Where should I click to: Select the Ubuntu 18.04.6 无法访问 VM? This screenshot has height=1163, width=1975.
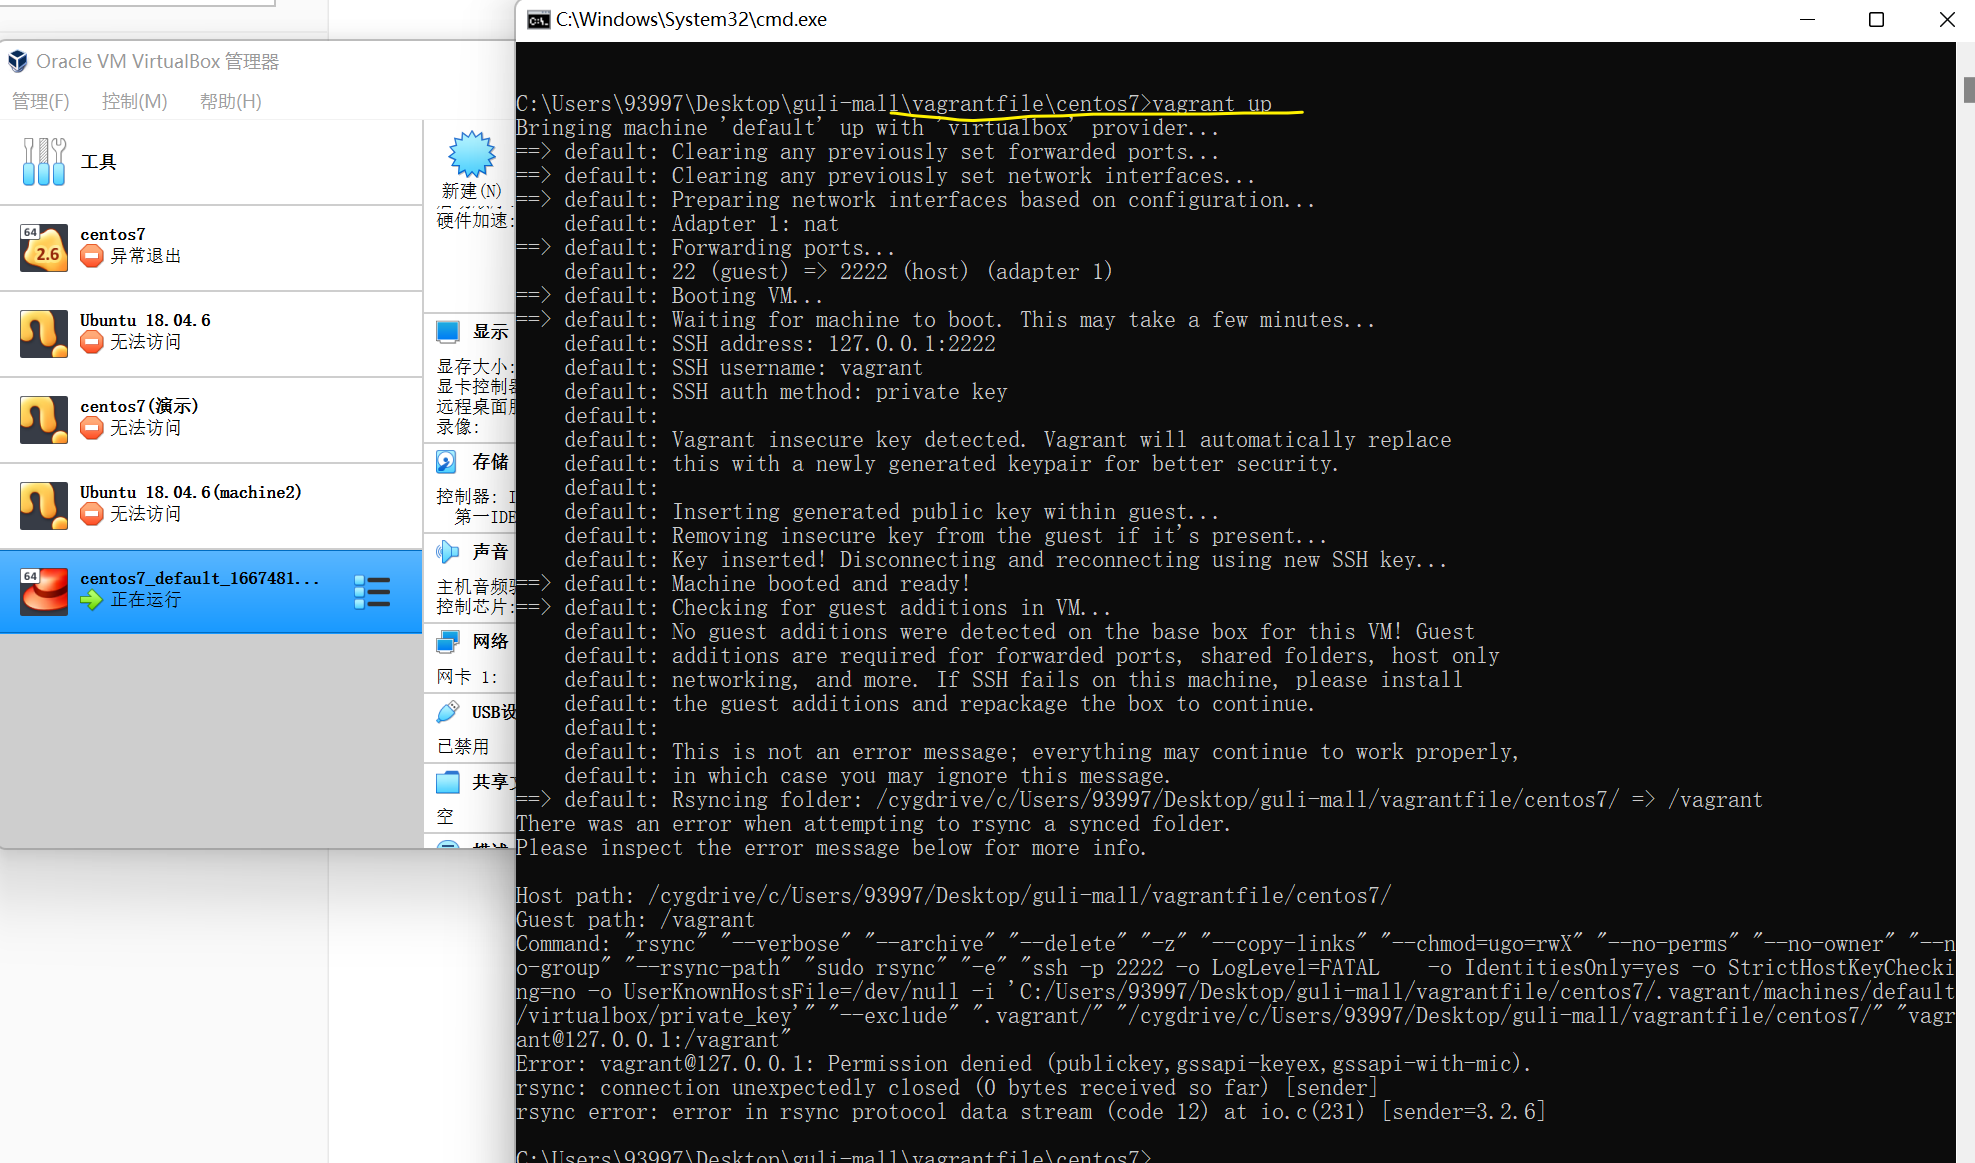pos(211,334)
